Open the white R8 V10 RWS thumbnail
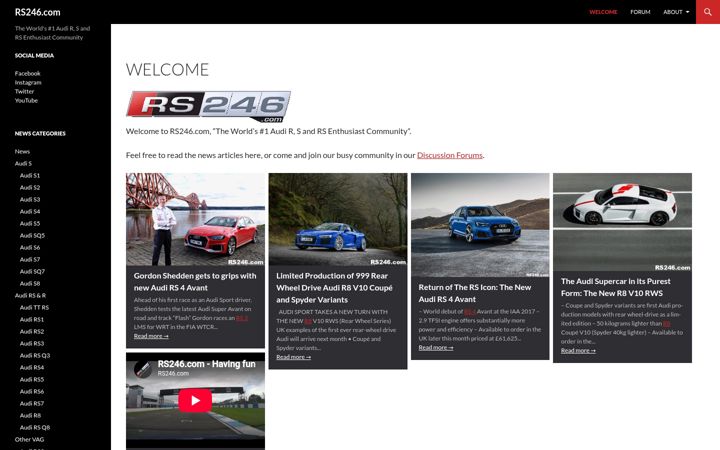 pyautogui.click(x=622, y=222)
